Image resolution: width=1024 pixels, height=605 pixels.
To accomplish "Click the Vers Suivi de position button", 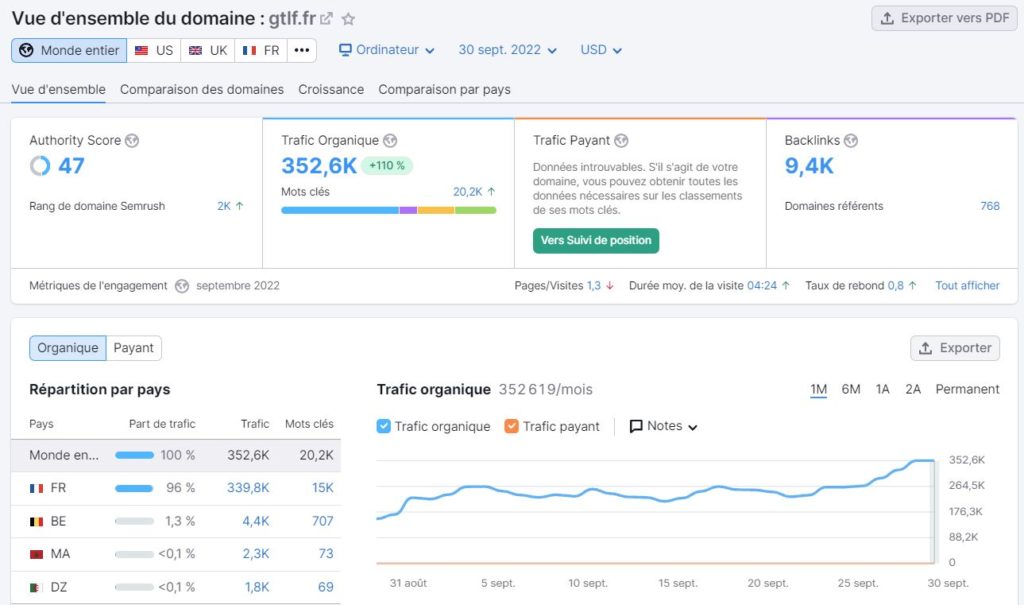I will point(596,240).
